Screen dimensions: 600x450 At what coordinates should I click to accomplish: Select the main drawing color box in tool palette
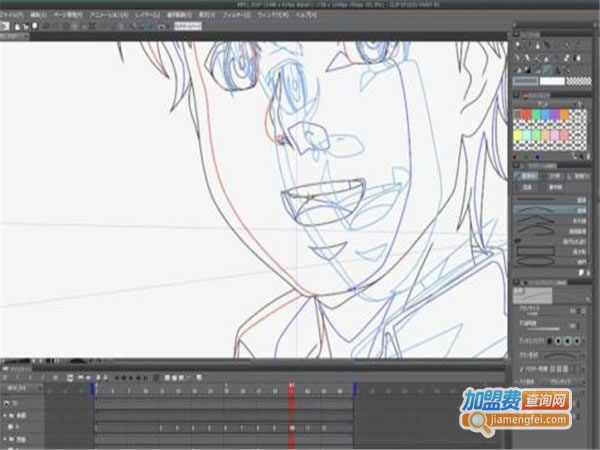[525, 81]
